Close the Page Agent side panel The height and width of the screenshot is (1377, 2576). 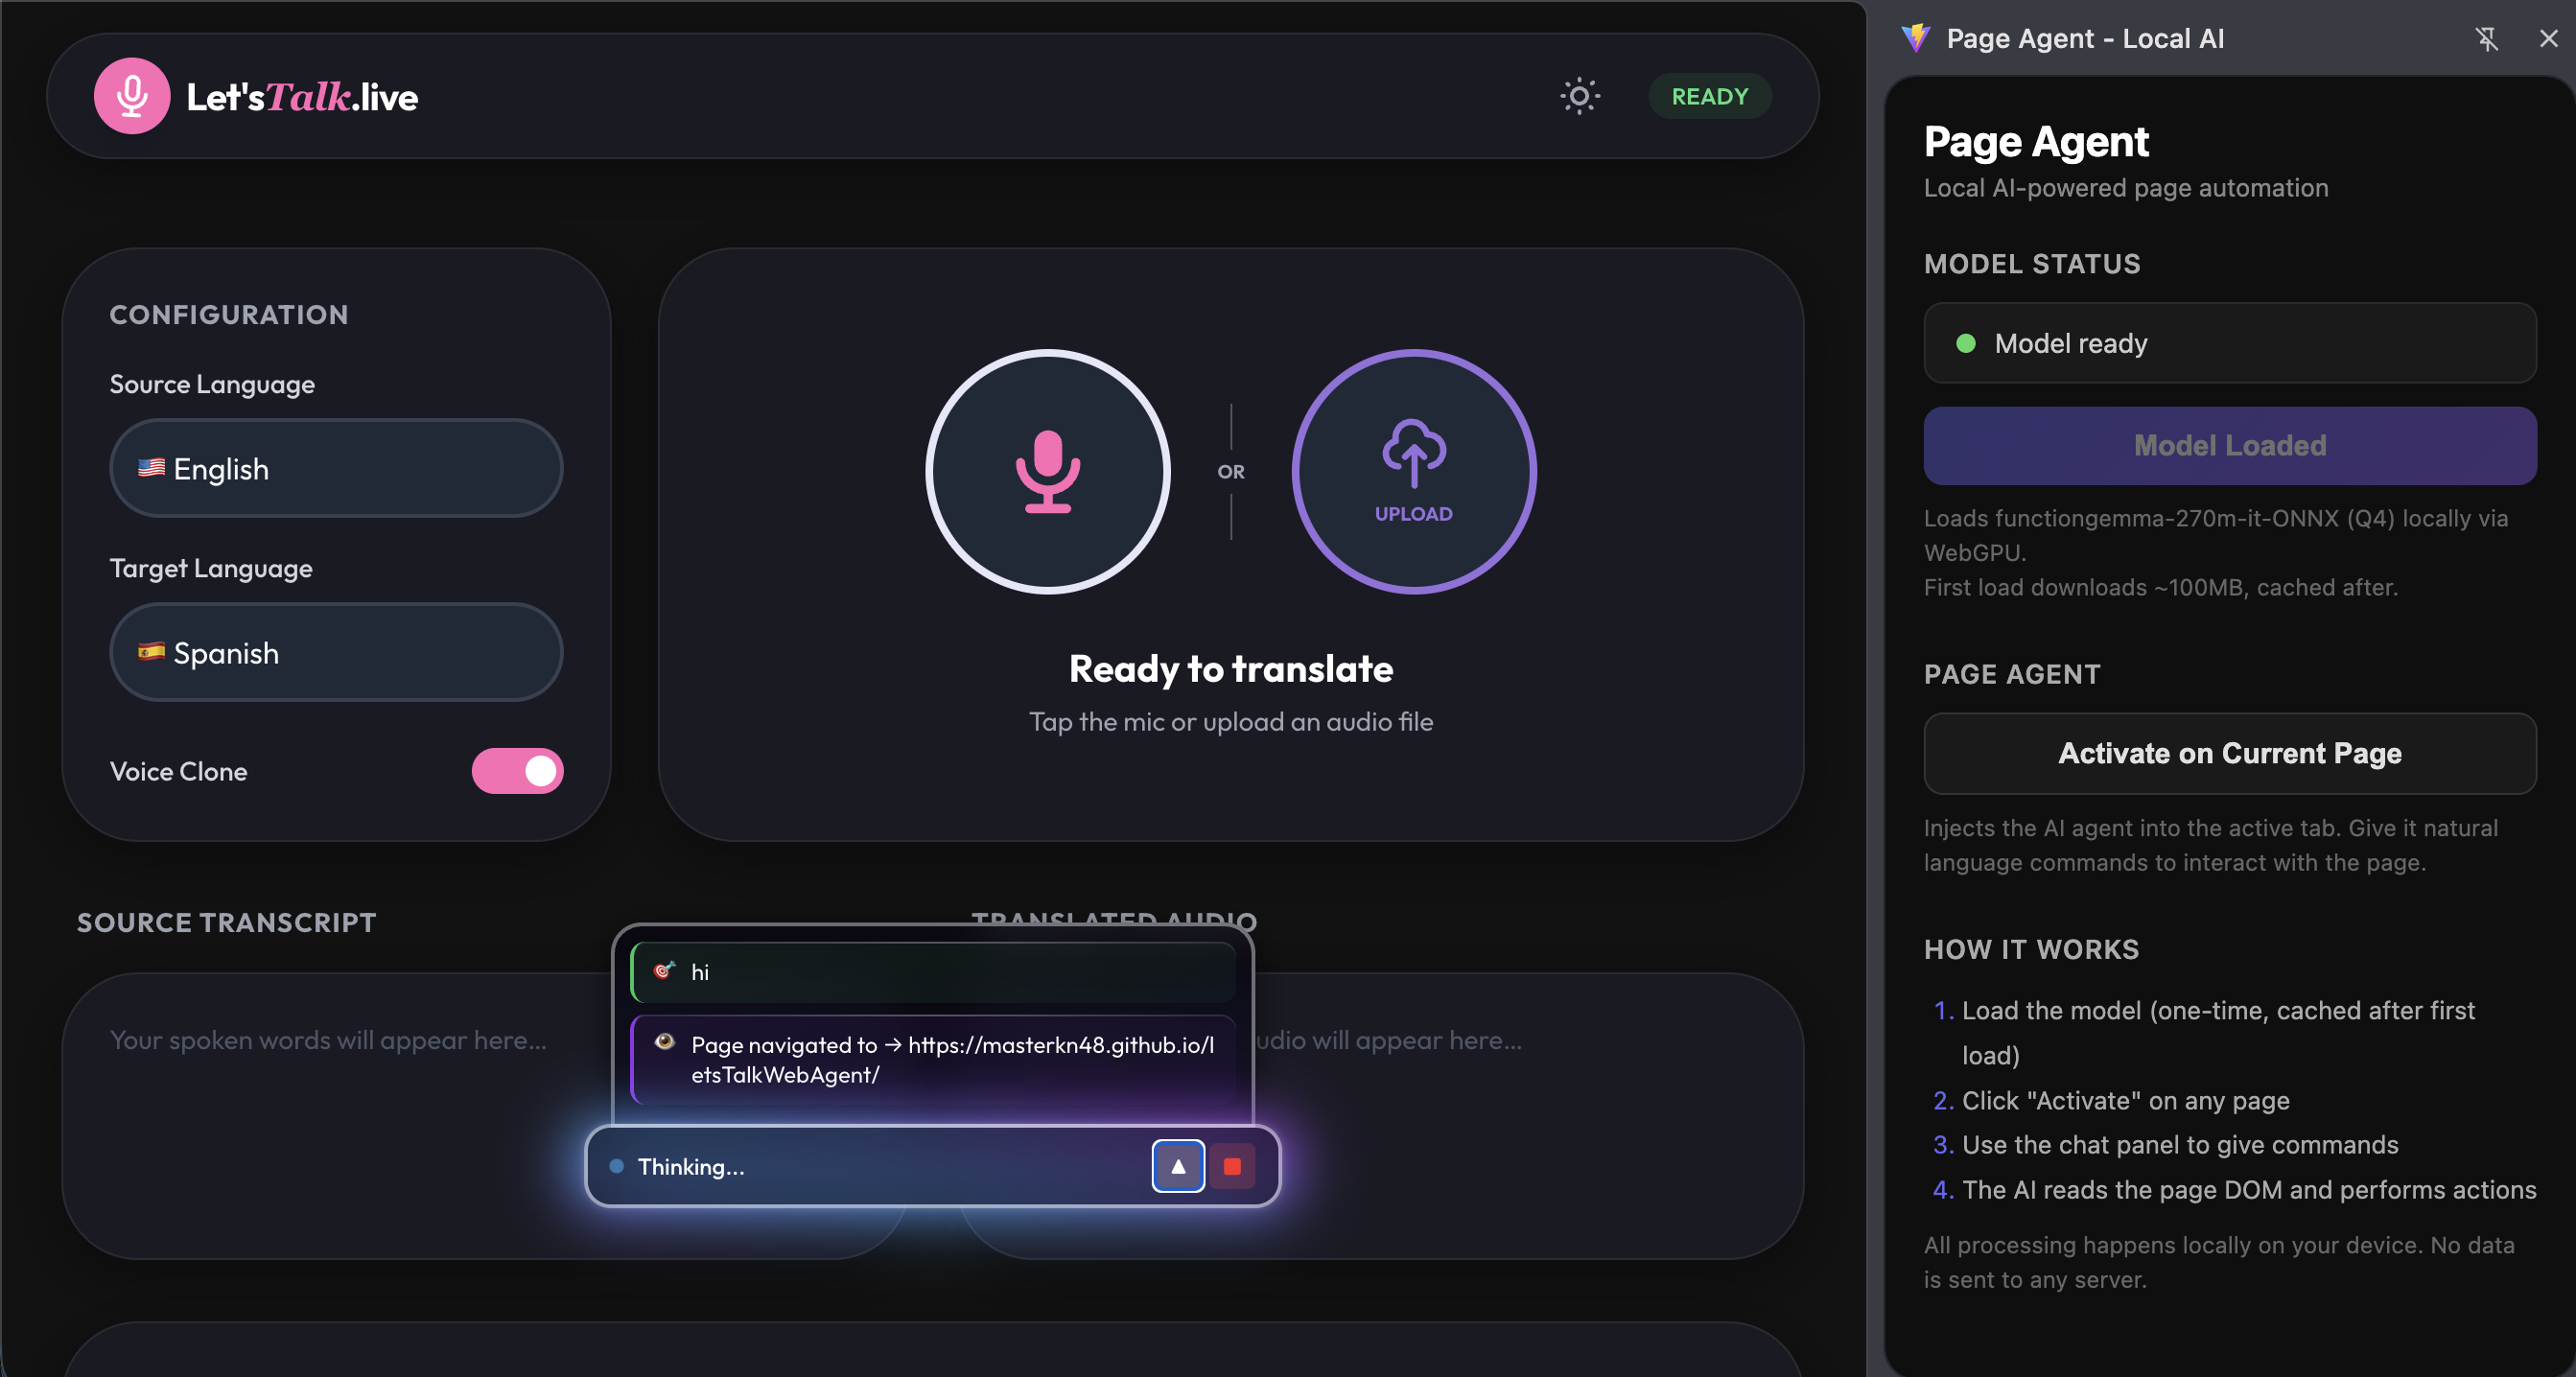(x=2548, y=38)
